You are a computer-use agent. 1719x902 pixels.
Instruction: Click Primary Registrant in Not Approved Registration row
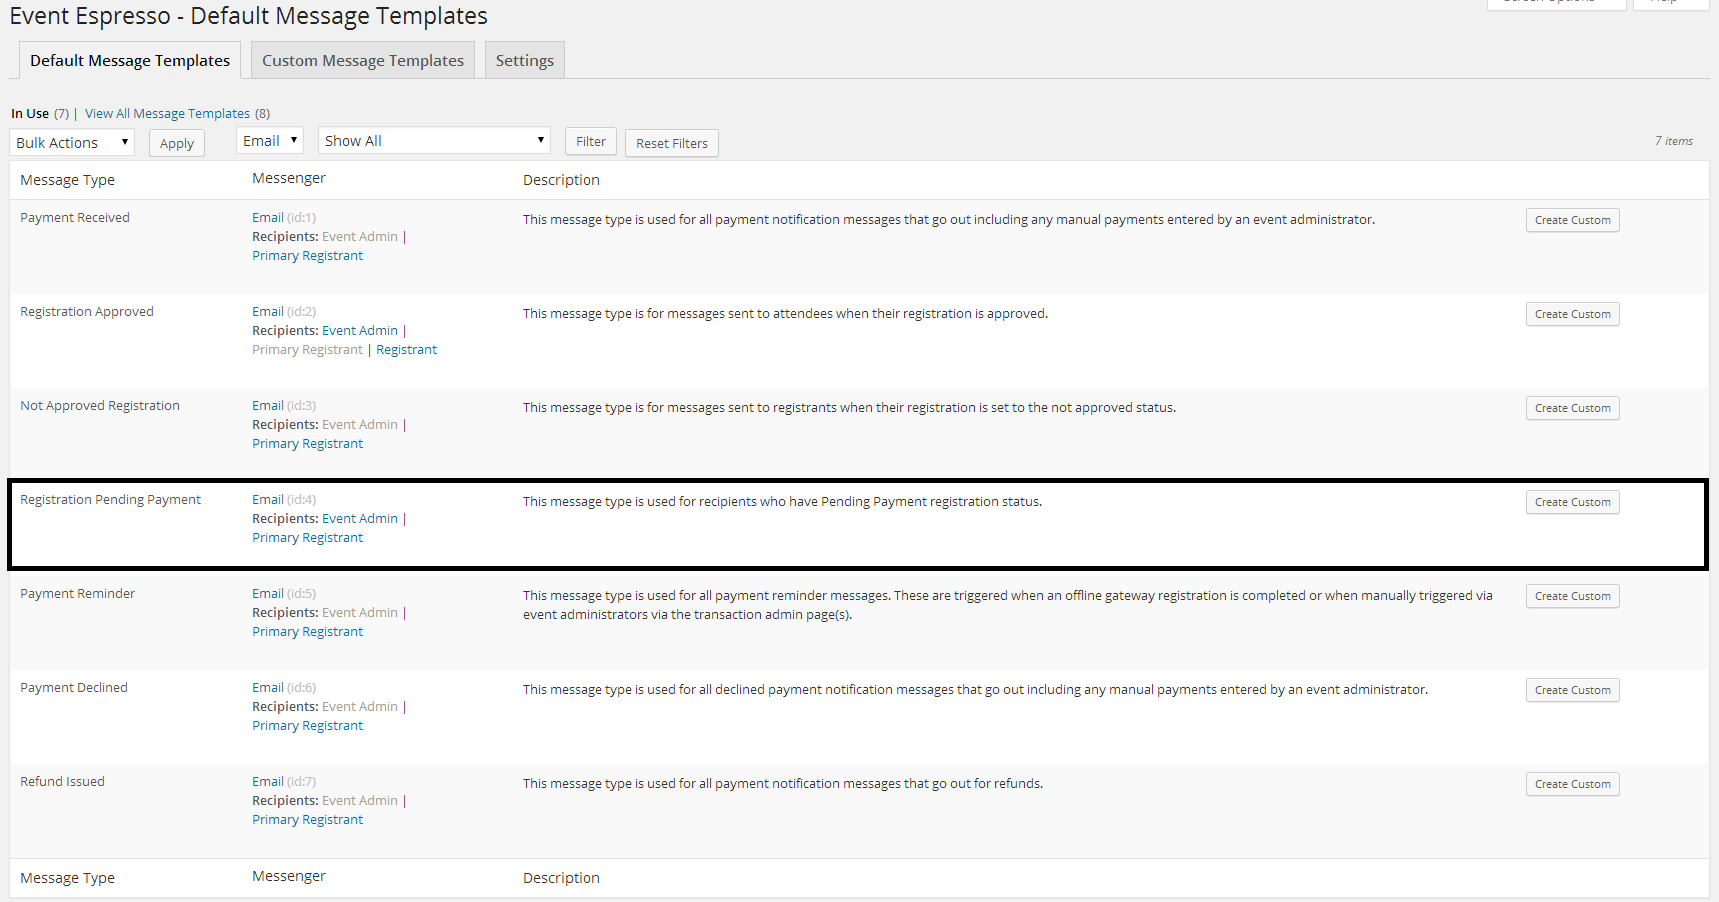(x=307, y=443)
